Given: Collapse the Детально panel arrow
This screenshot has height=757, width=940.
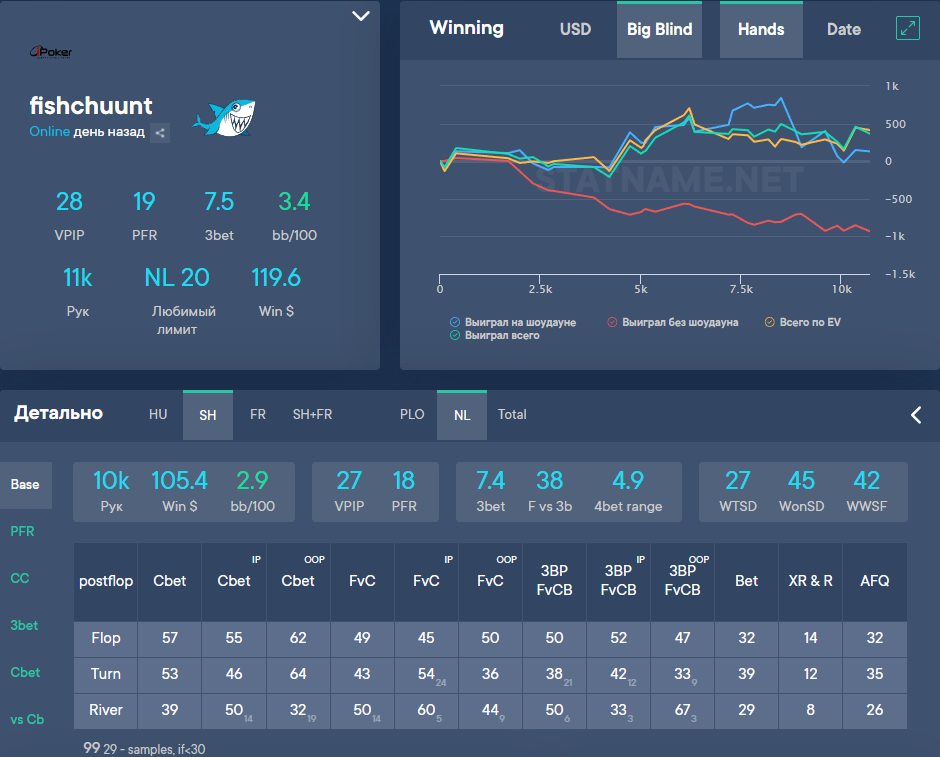Looking at the screenshot, I should (916, 414).
